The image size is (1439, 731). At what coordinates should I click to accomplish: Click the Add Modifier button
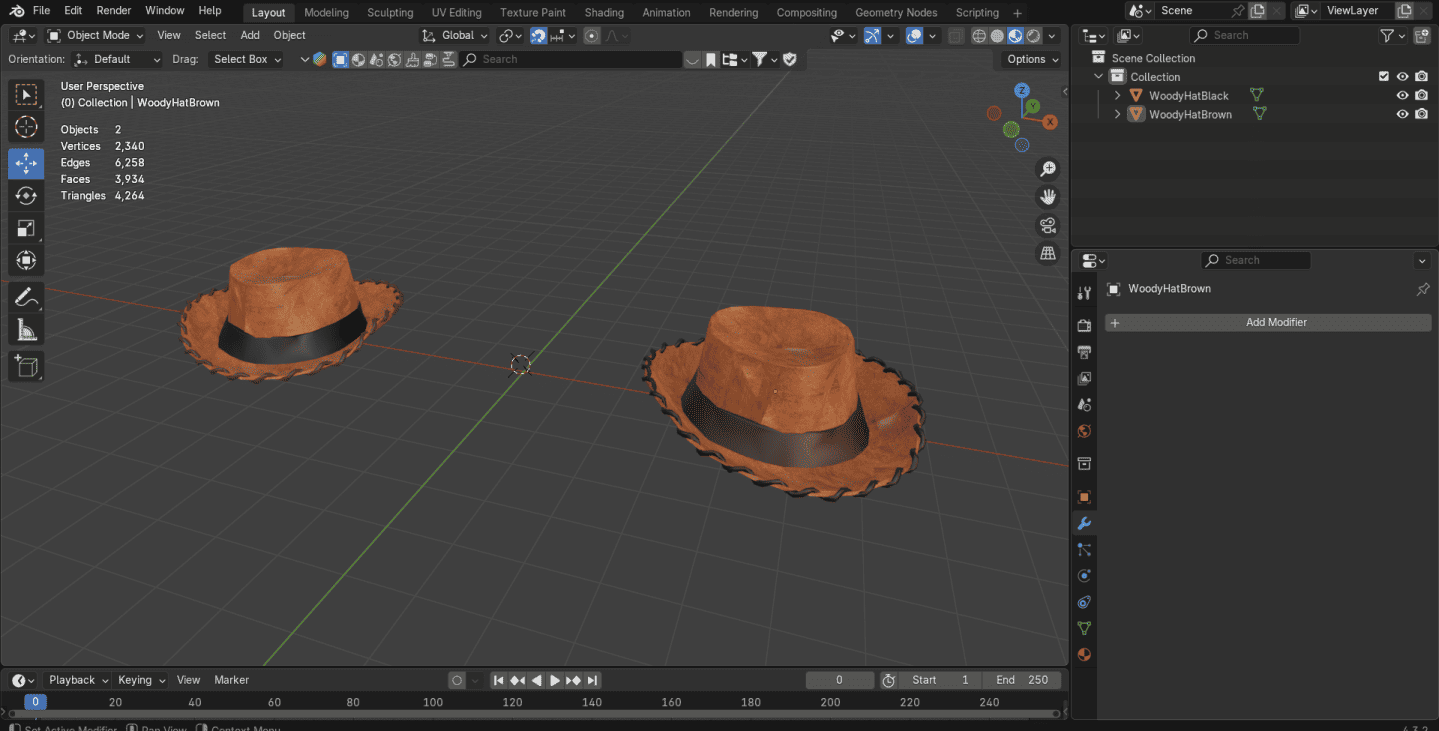pos(1267,323)
